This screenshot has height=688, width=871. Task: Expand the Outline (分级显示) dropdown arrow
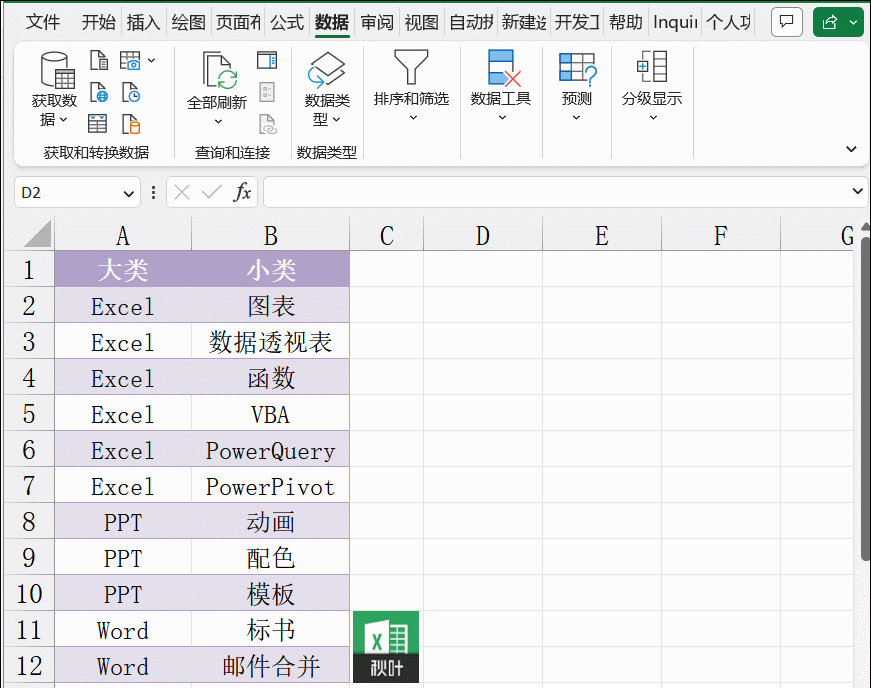coord(653,117)
